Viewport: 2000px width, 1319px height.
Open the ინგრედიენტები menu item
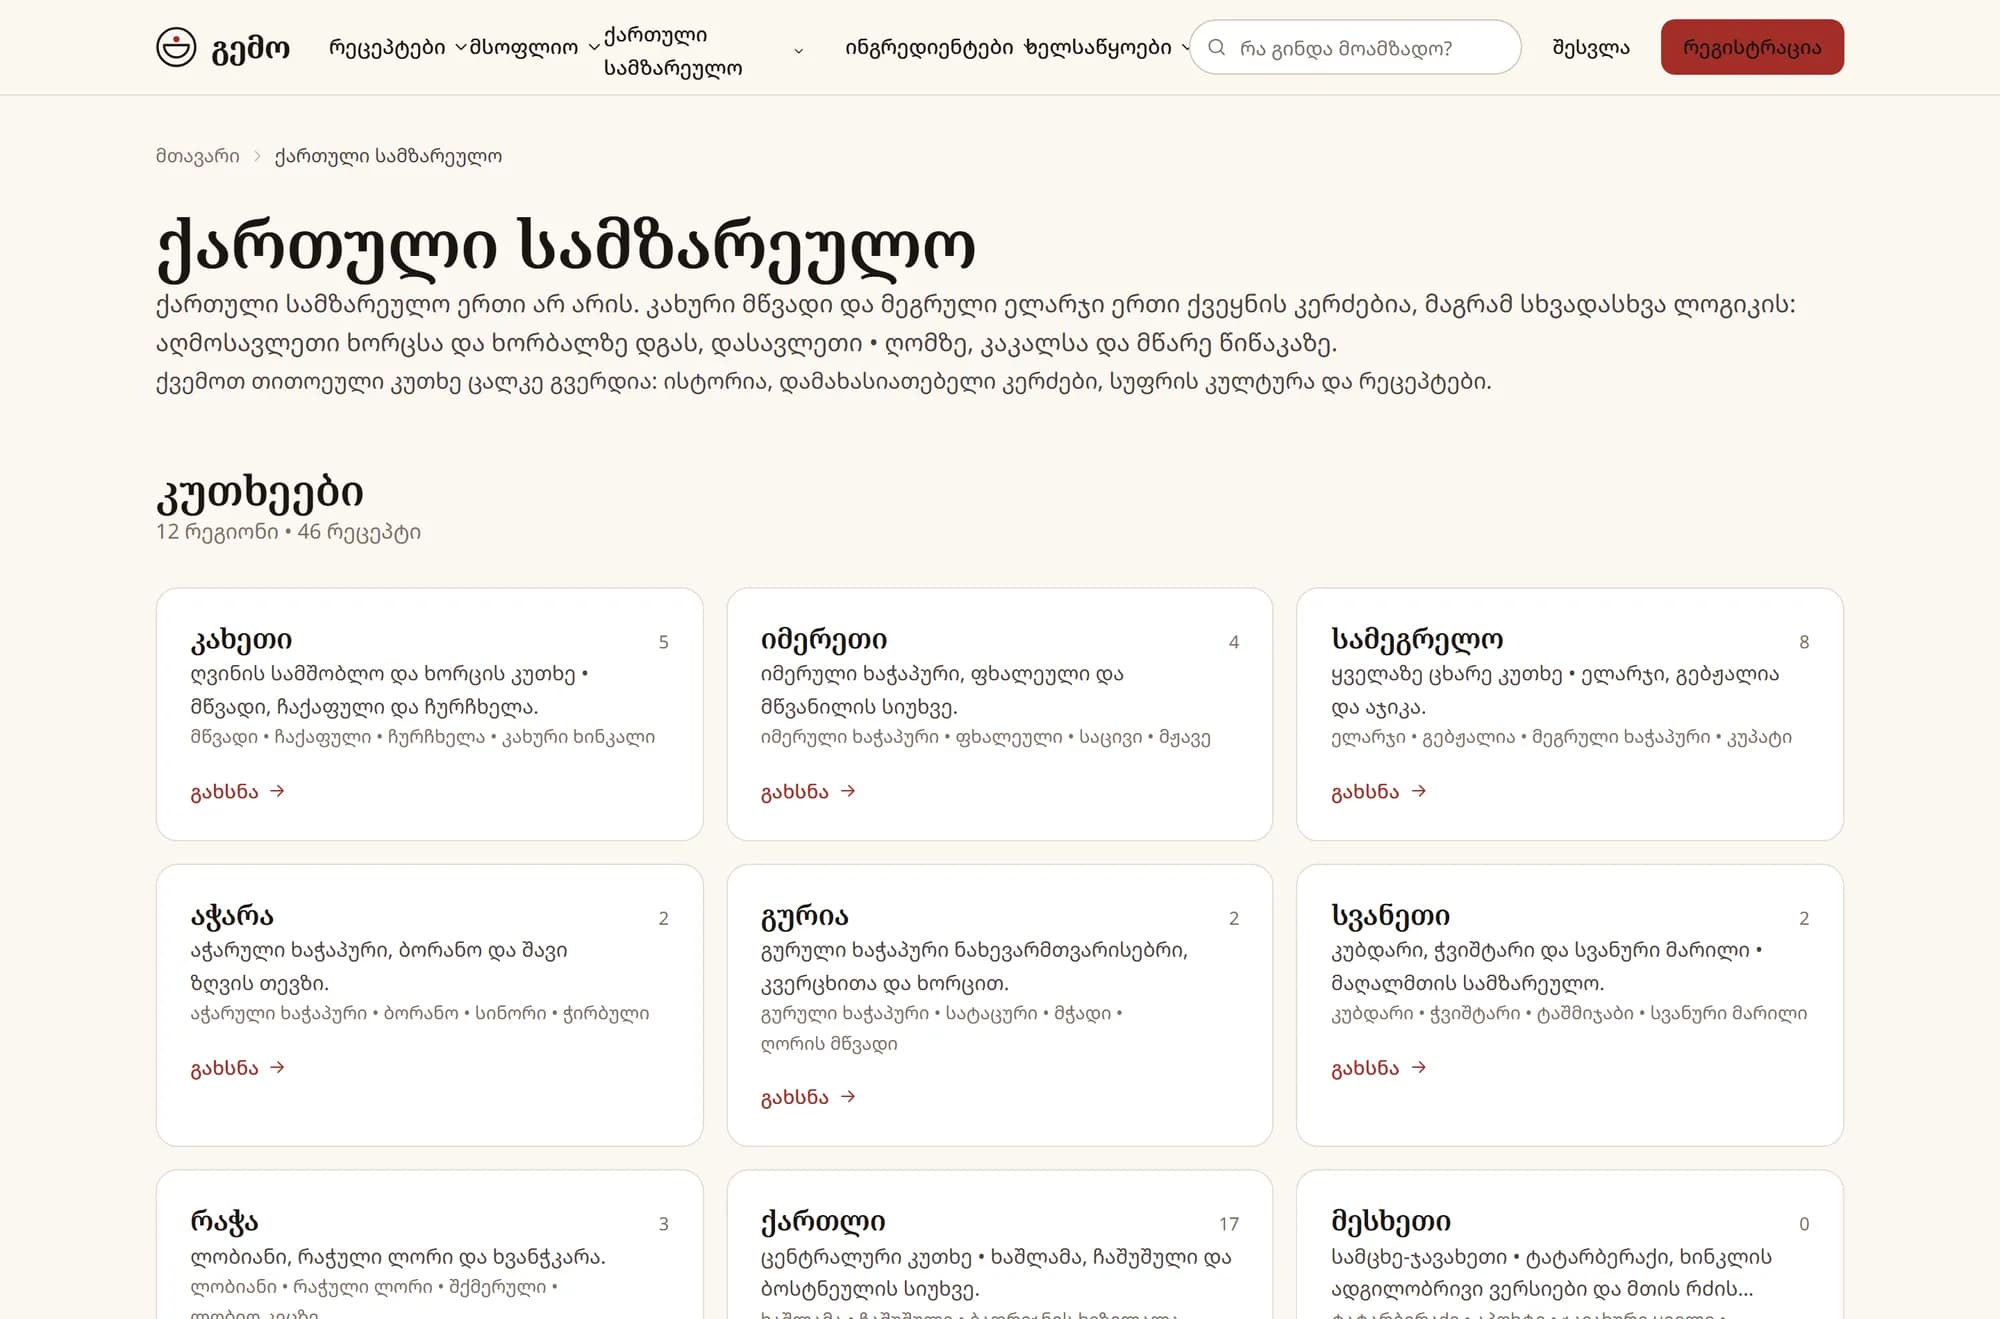pyautogui.click(x=929, y=47)
